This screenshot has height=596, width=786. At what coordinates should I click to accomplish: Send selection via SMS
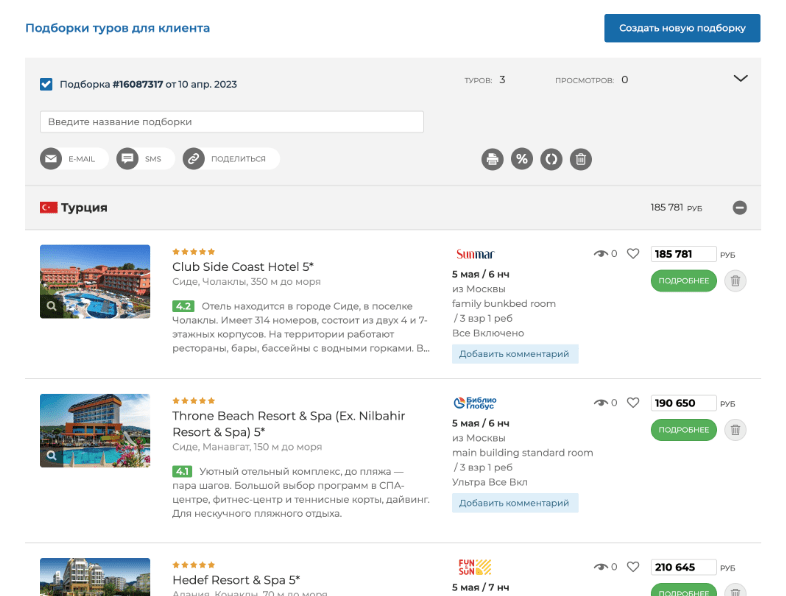pos(145,159)
